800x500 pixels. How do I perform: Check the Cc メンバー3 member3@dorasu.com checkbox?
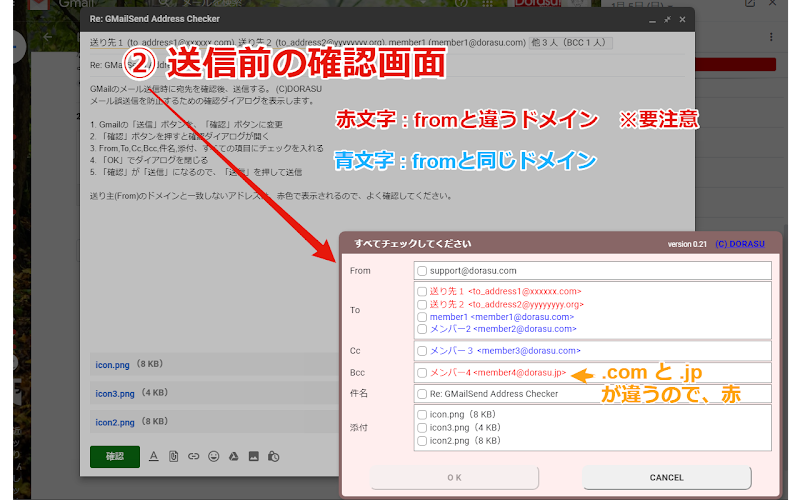coord(422,351)
